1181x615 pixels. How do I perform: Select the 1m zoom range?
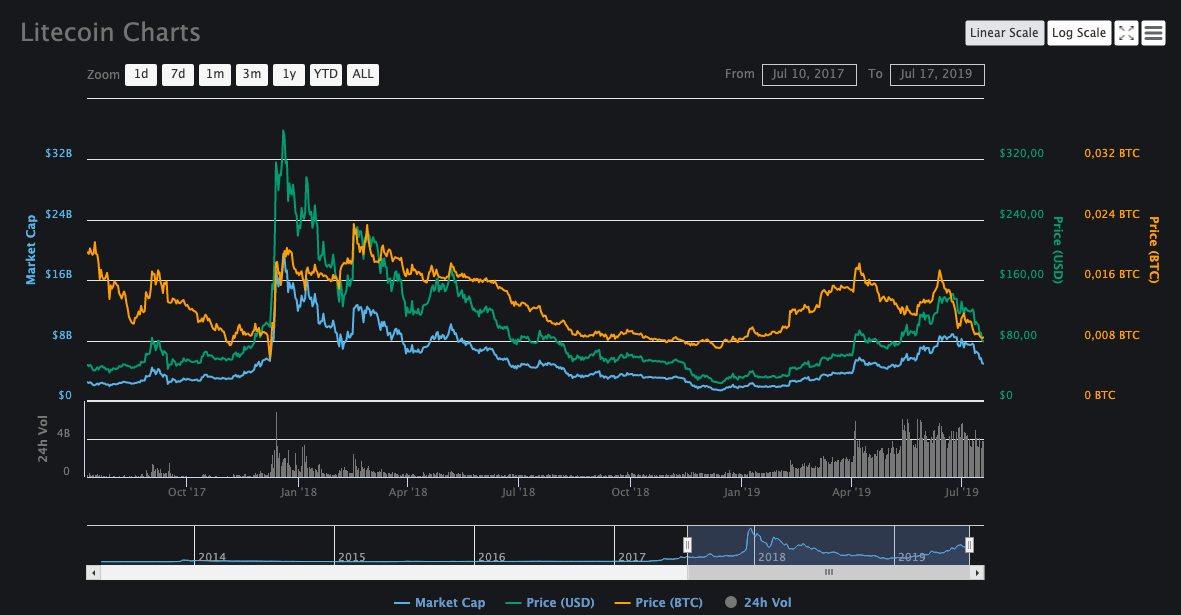coord(215,74)
